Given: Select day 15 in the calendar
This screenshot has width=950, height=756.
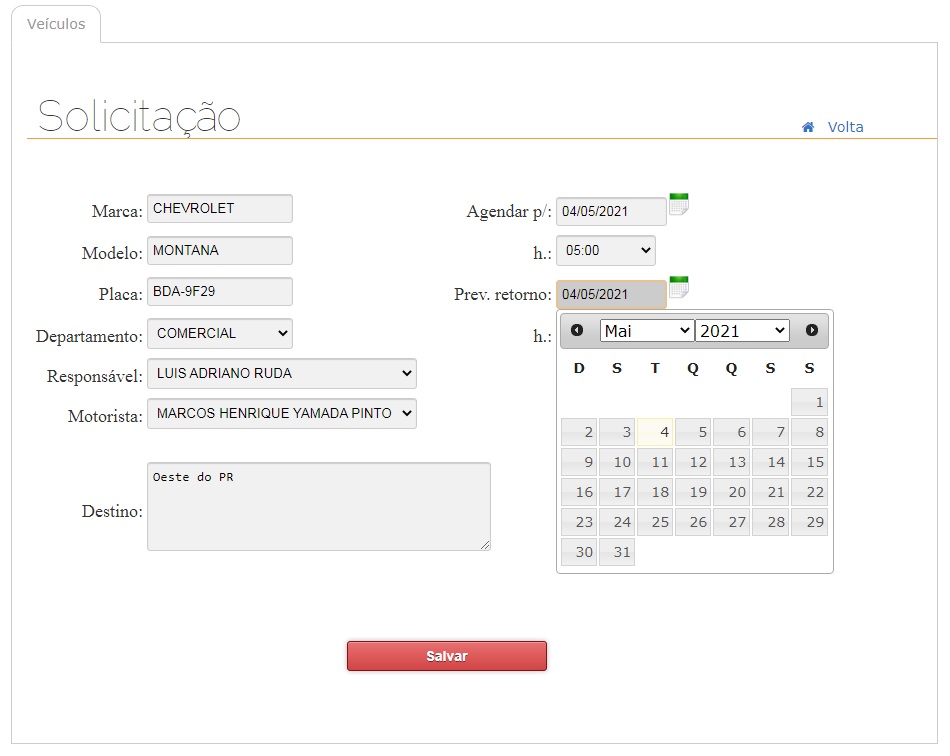Looking at the screenshot, I should (810, 462).
